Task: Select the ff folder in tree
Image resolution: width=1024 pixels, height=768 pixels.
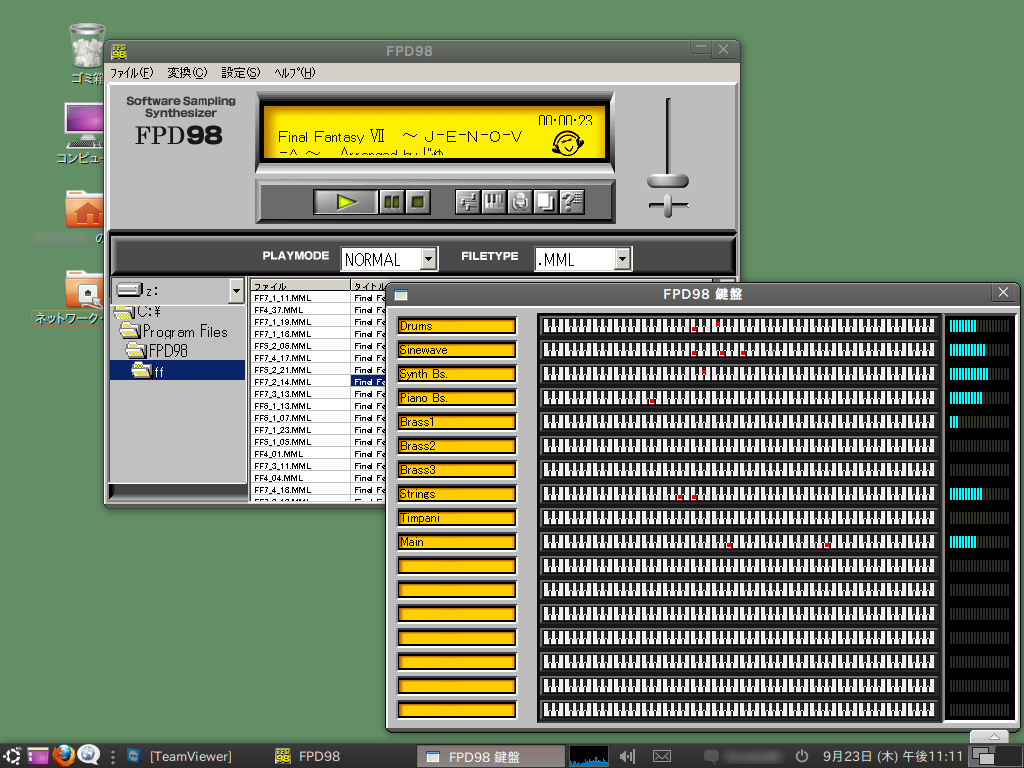Action: pyautogui.click(x=177, y=370)
